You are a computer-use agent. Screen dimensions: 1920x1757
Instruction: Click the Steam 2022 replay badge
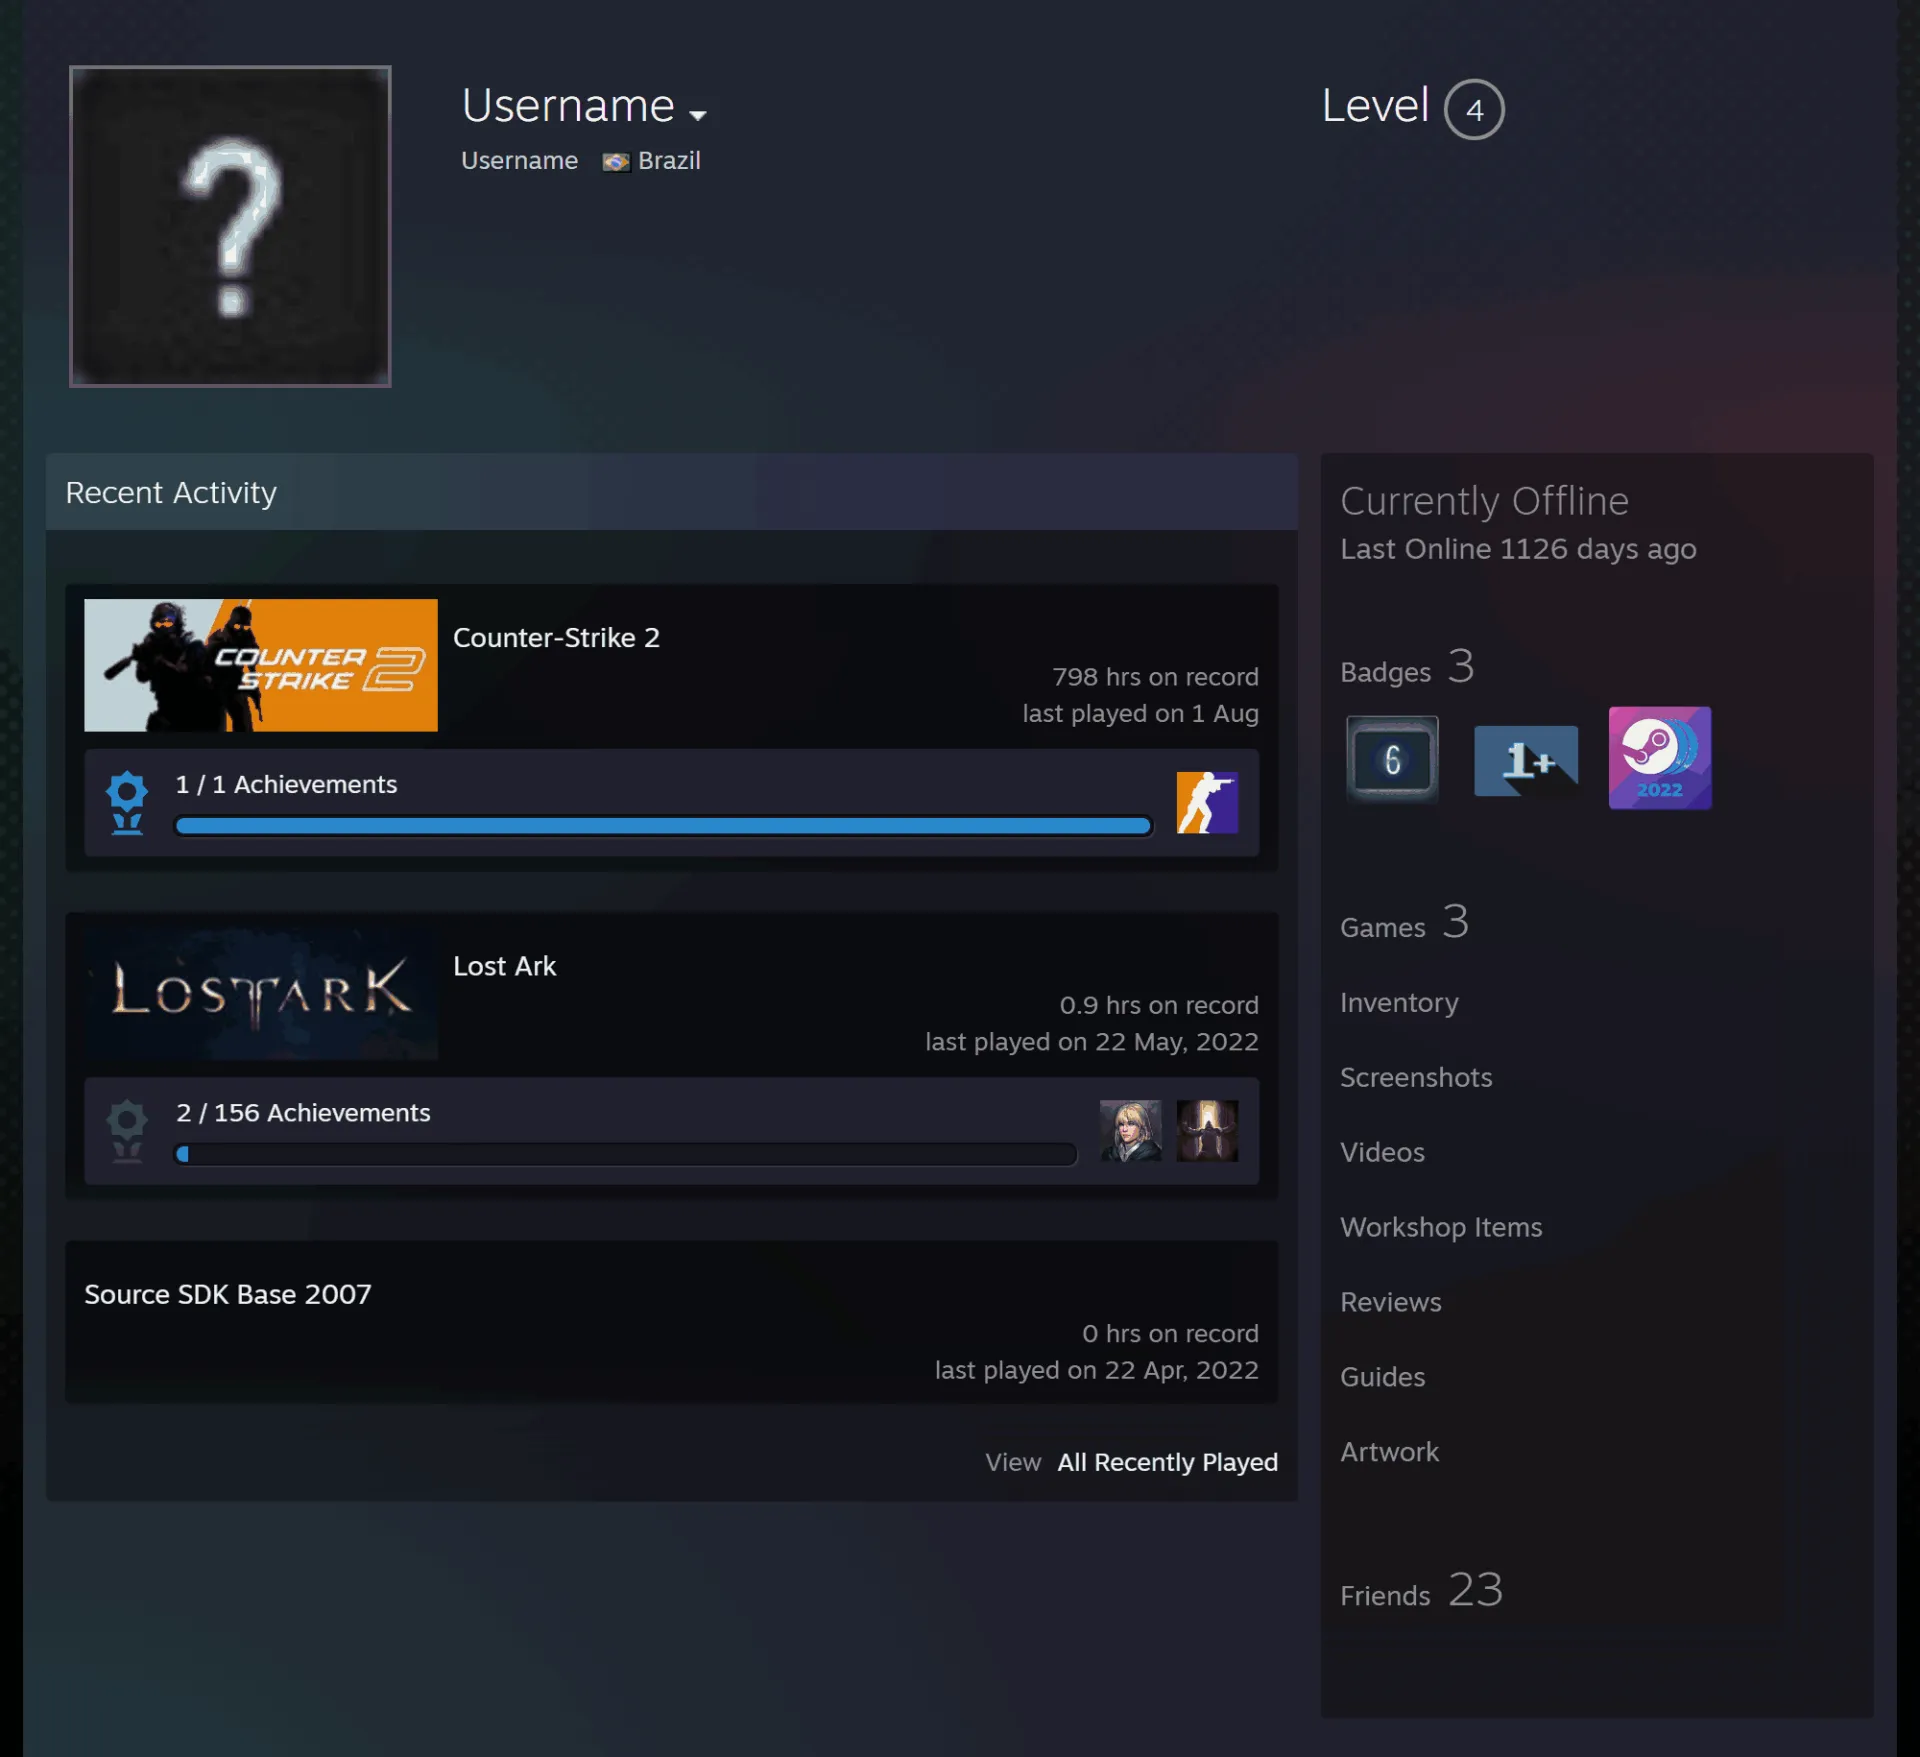click(x=1660, y=758)
